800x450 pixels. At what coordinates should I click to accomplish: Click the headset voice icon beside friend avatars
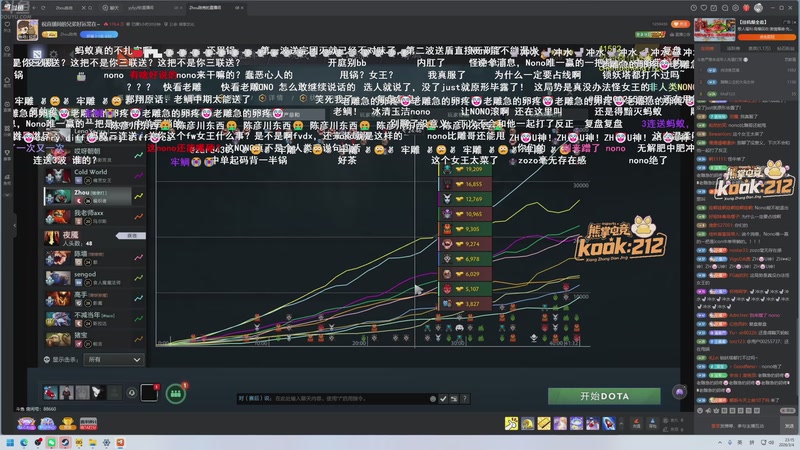pyautogui.click(x=132, y=392)
